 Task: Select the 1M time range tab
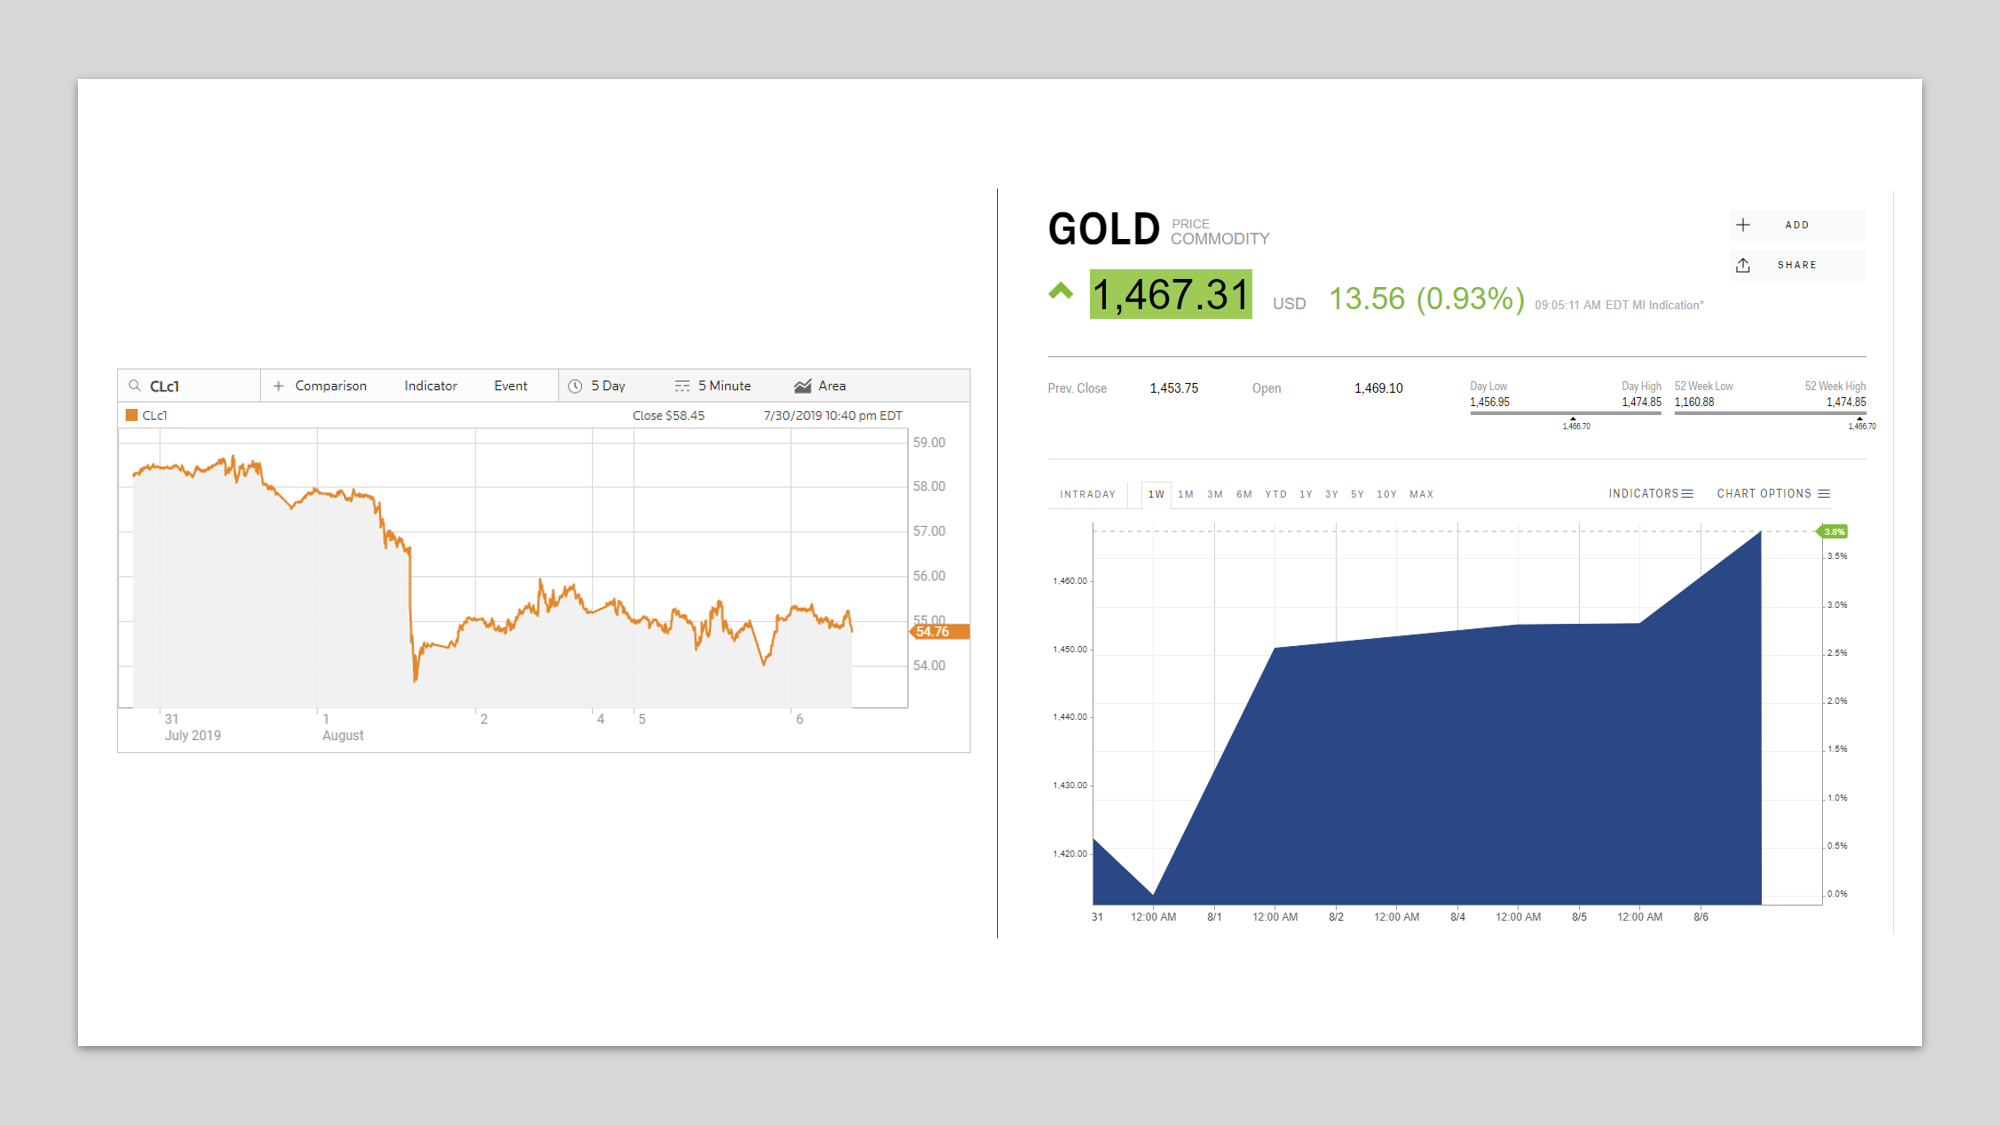(1186, 494)
